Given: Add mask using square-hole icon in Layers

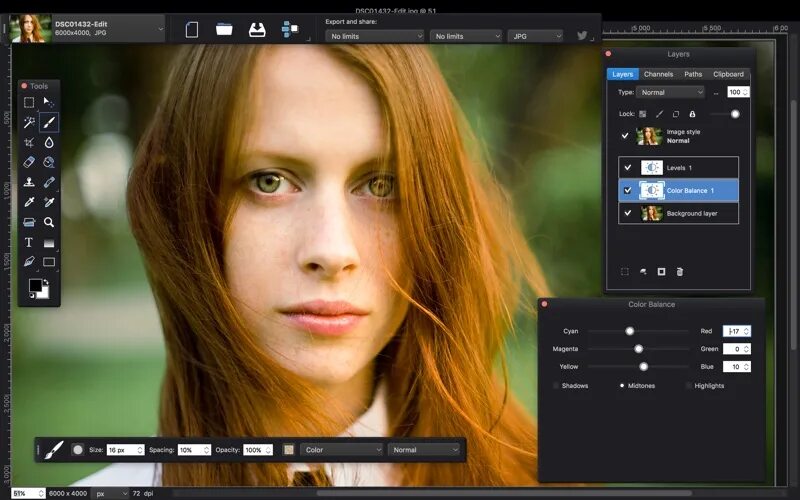Looking at the screenshot, I should [661, 271].
